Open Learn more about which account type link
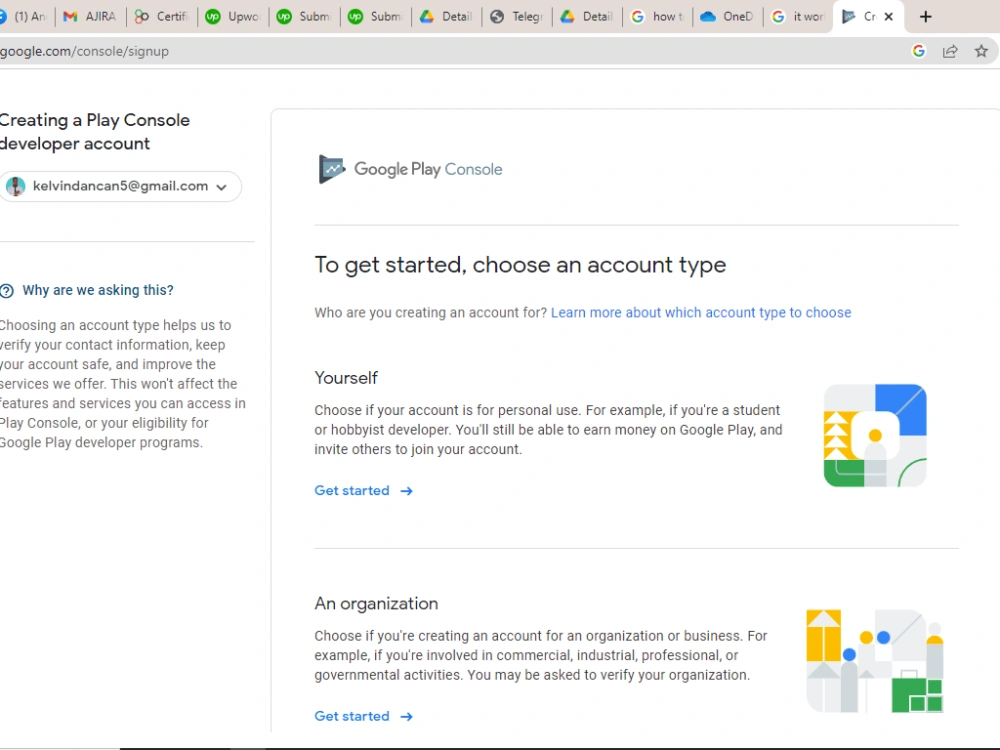The width and height of the screenshot is (1000, 750). (701, 312)
